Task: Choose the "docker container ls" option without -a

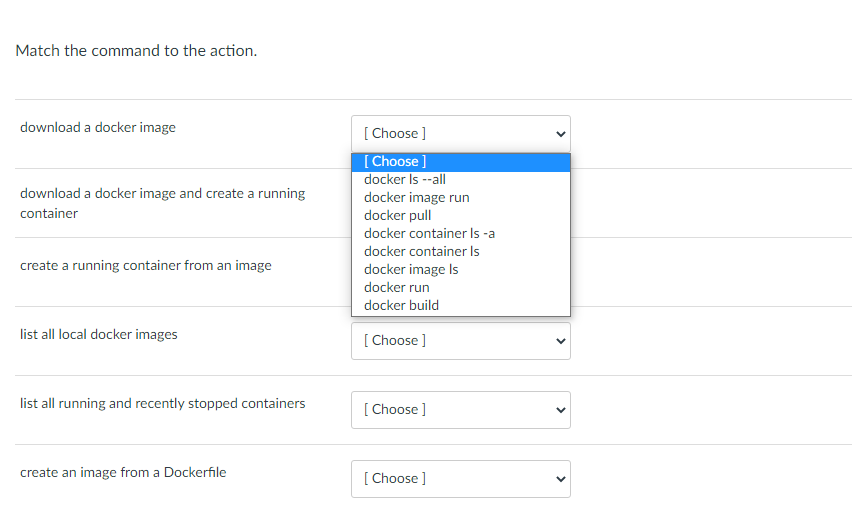Action: (422, 251)
